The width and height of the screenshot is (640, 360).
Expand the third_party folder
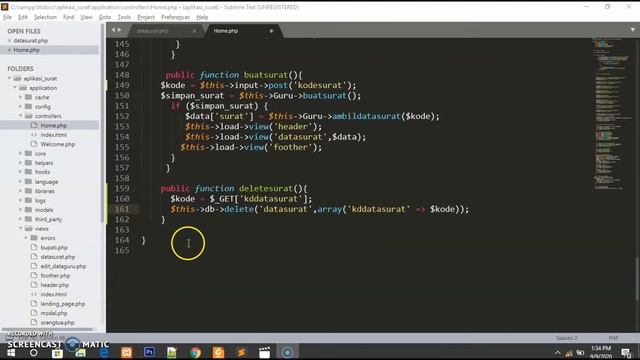(x=20, y=219)
